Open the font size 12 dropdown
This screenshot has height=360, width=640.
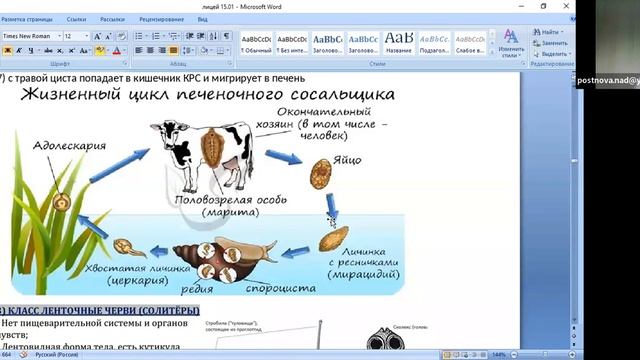click(87, 36)
